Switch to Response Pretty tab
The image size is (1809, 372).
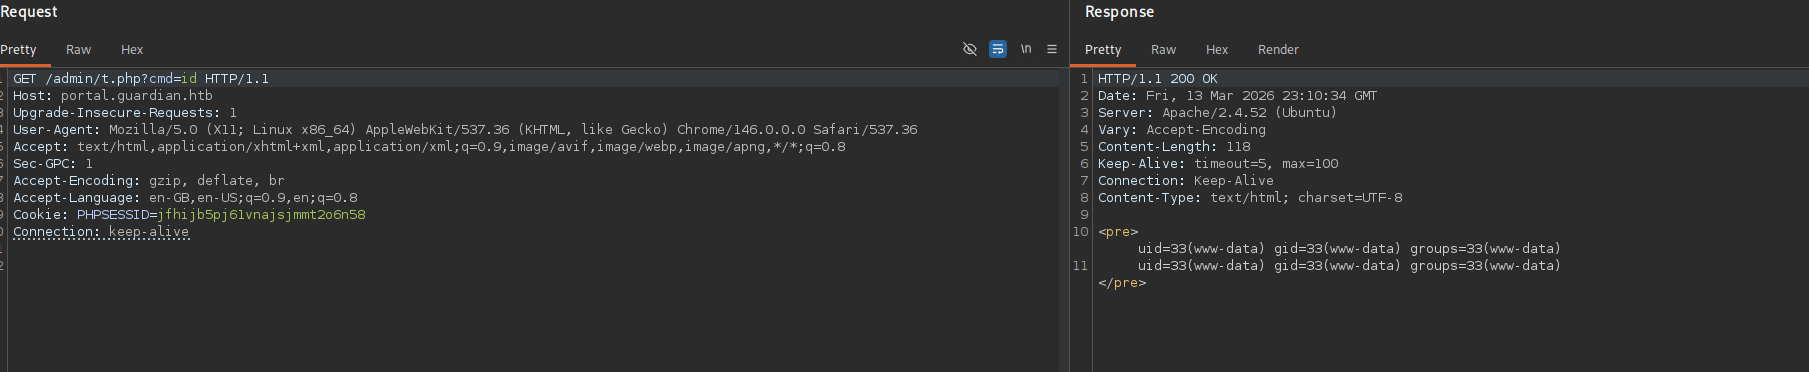tap(1103, 50)
